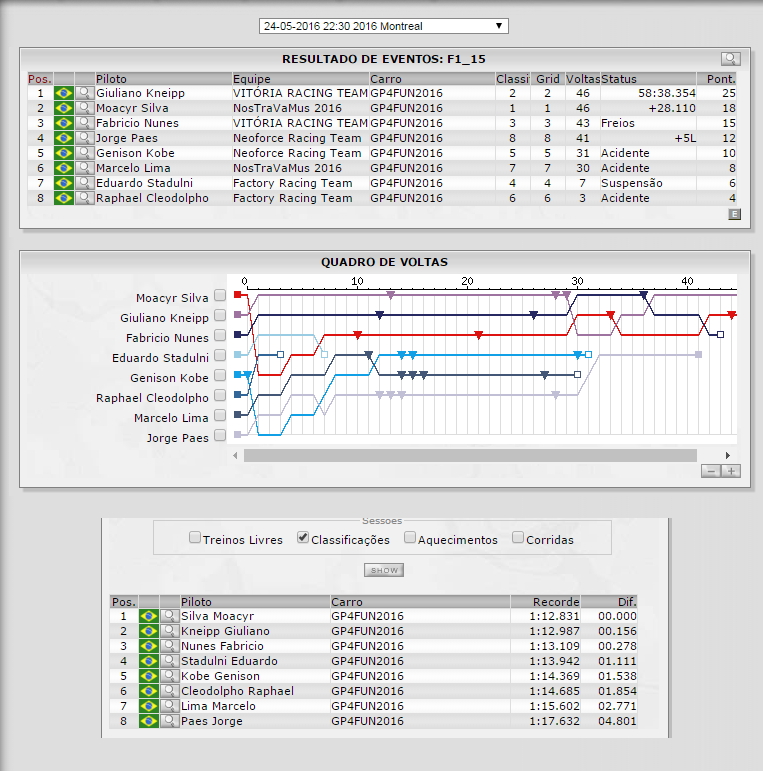Click magnifier icon next to Giuliano Kneipp result
Viewport: 763px width, 771px height.
click(x=84, y=93)
